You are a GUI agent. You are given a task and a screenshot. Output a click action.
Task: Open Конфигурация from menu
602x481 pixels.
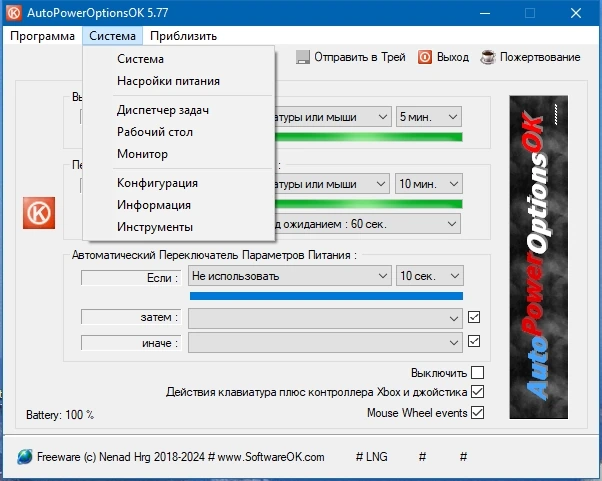(x=179, y=183)
